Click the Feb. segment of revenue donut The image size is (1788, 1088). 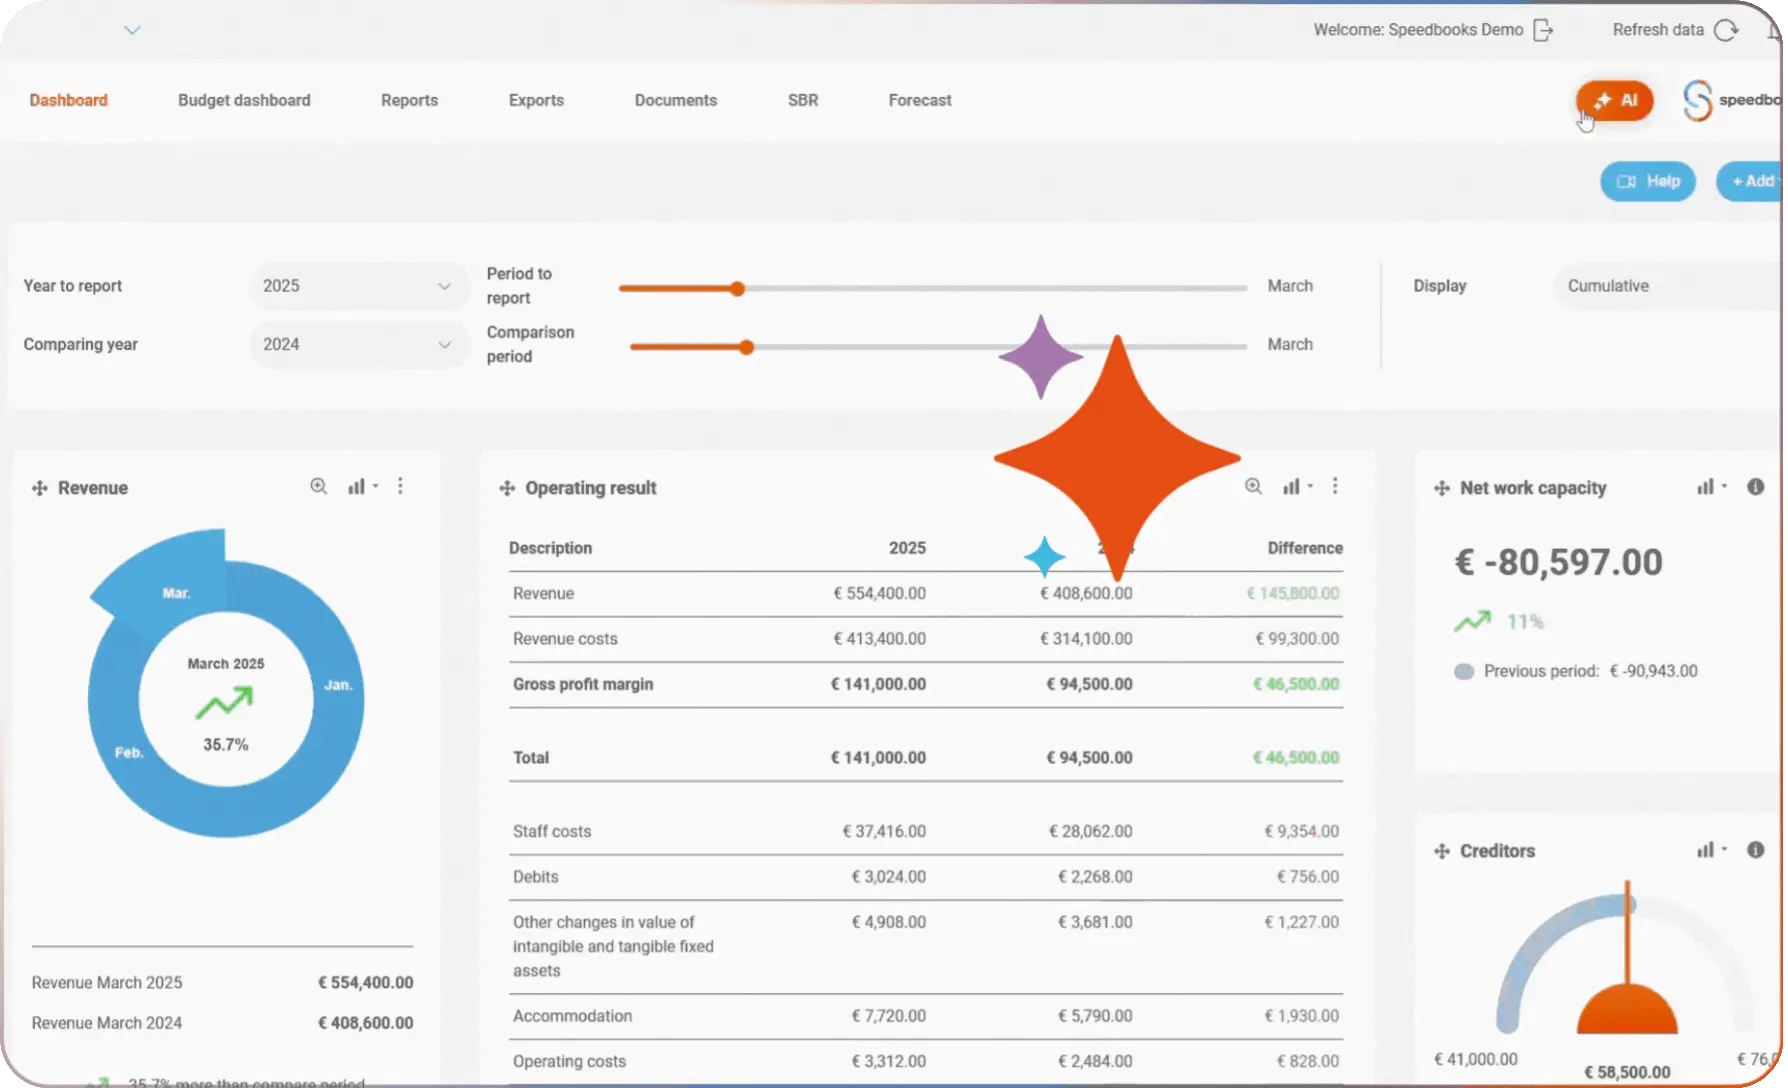pyautogui.click(x=128, y=752)
